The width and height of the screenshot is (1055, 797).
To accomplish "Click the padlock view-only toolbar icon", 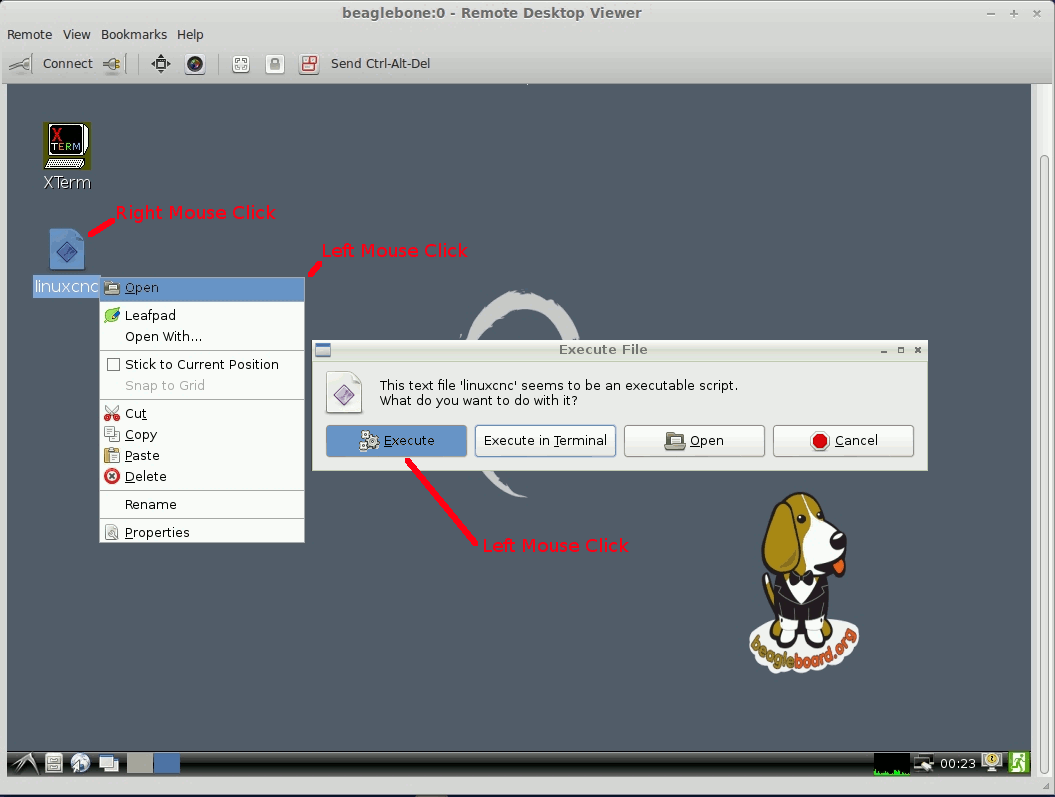I will point(275,64).
